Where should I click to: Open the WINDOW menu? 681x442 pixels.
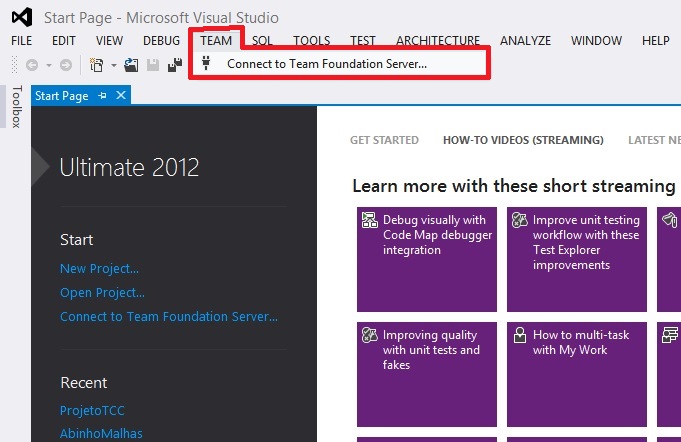596,41
